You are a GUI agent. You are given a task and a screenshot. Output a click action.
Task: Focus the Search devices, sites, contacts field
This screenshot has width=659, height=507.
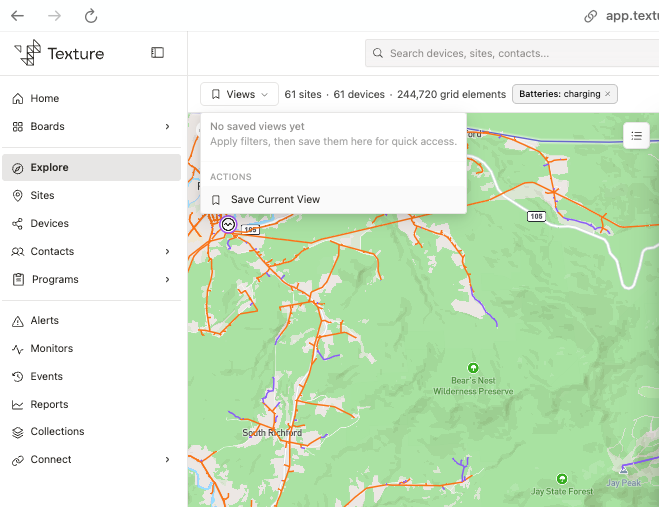click(512, 53)
